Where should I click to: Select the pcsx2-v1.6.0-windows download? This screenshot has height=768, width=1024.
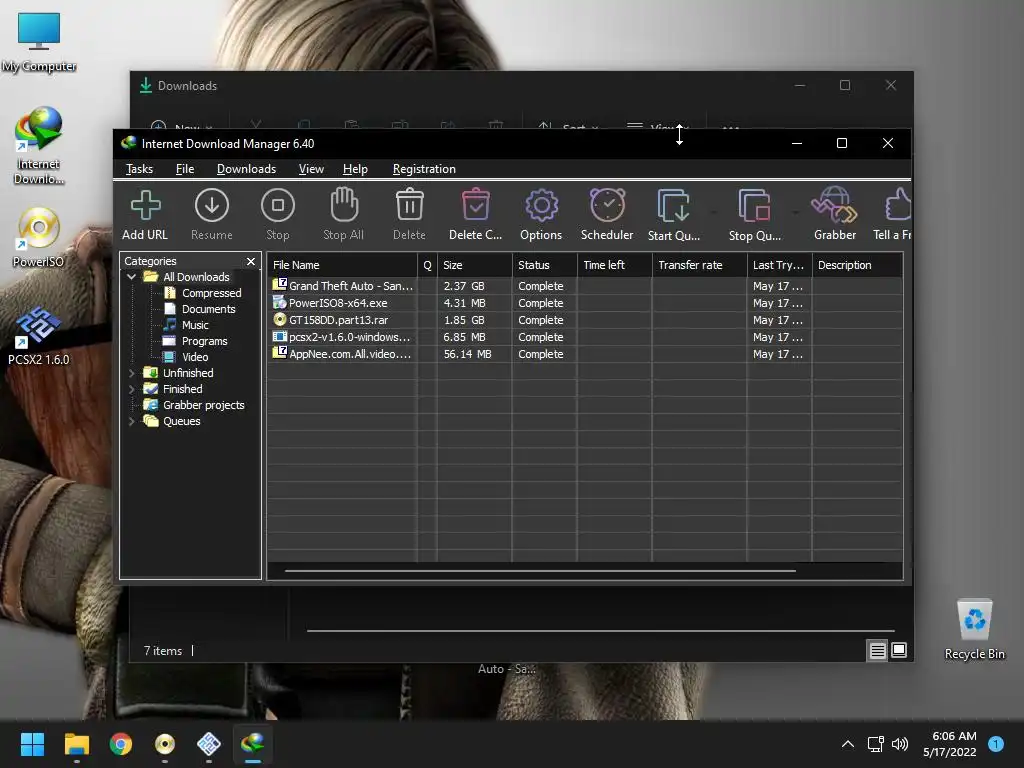tap(584, 337)
